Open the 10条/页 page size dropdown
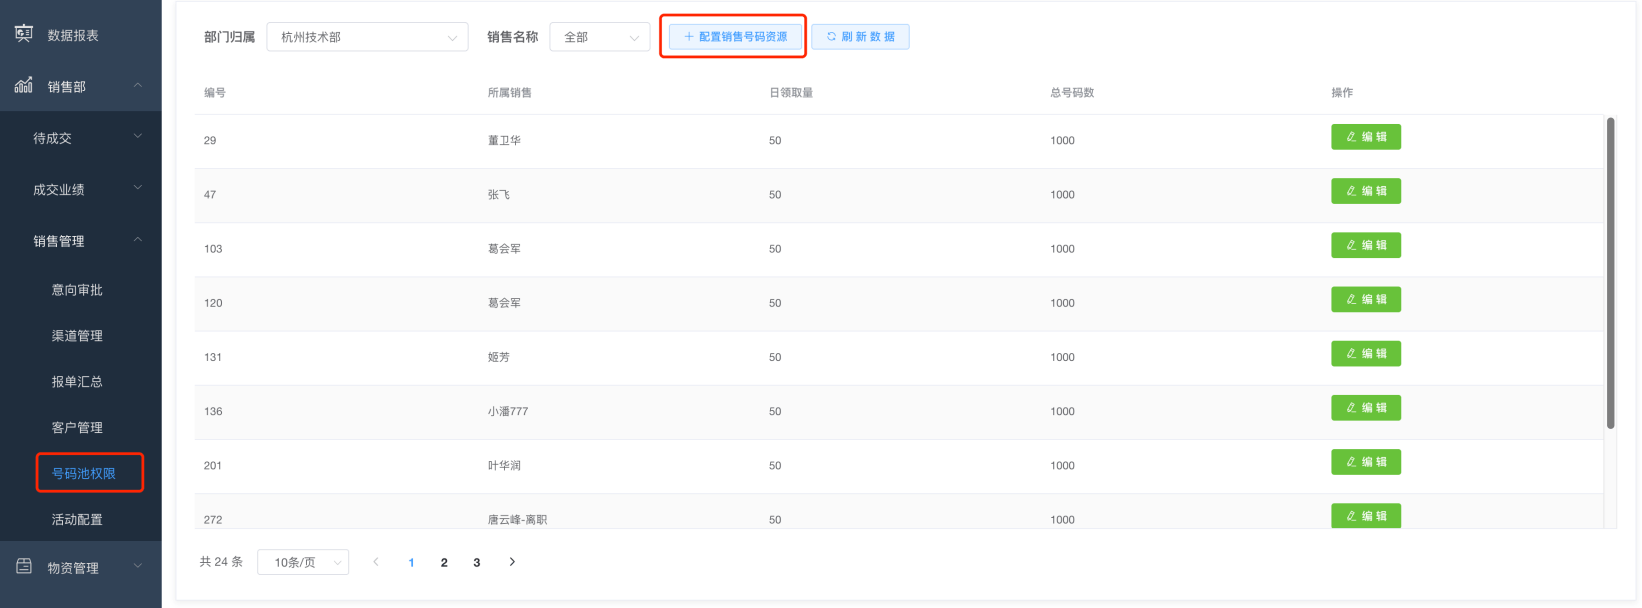Viewport: 1642px width, 608px height. [303, 562]
